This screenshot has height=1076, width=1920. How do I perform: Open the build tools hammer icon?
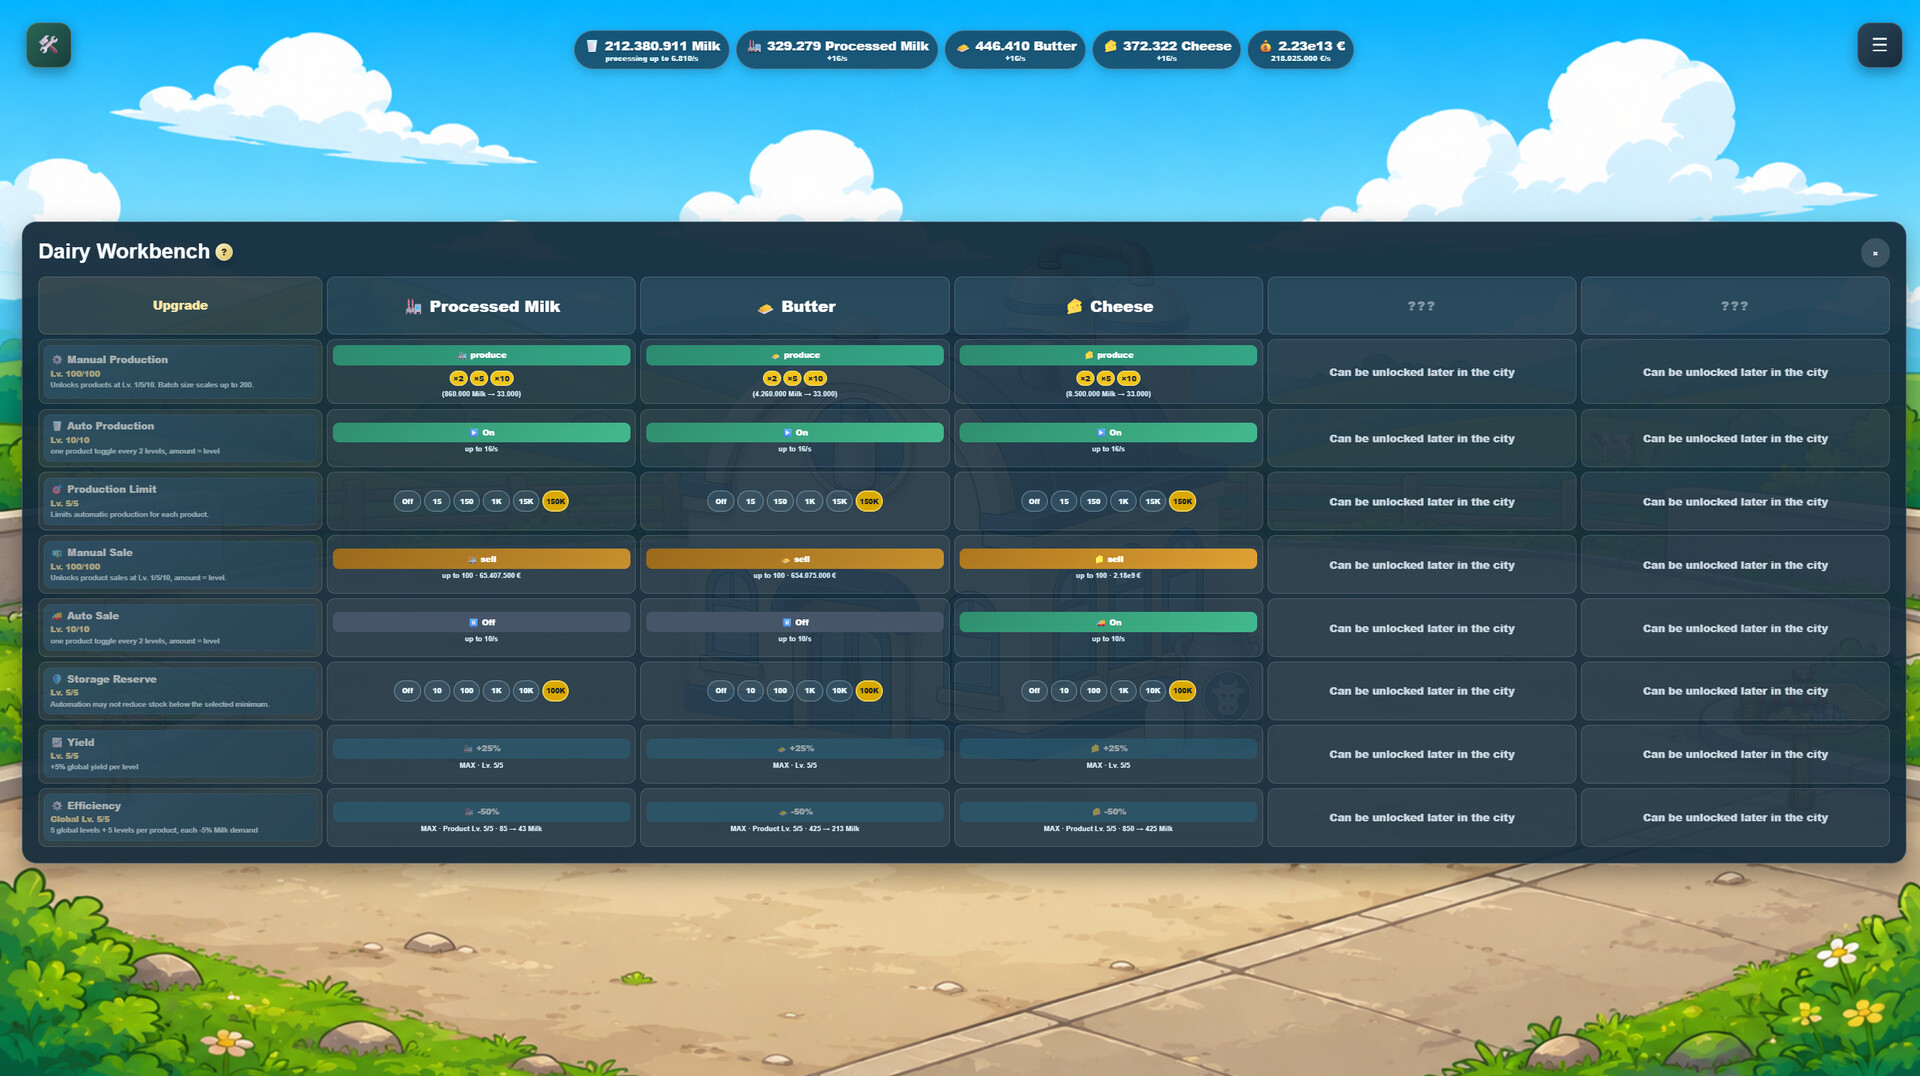48,45
